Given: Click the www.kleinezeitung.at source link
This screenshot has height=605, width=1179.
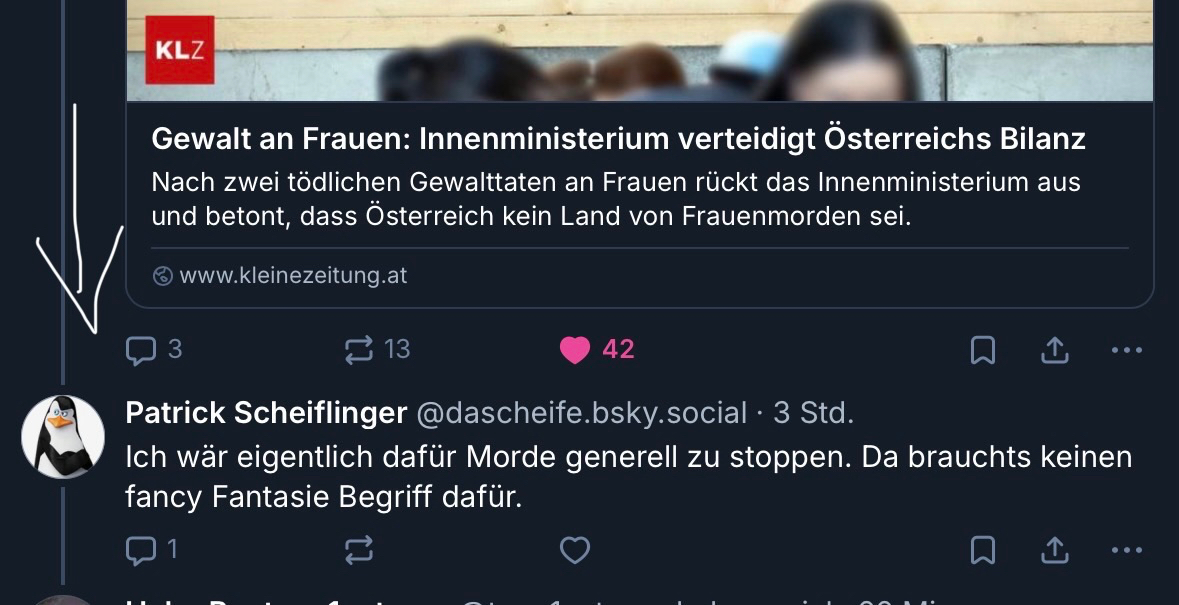Looking at the screenshot, I should [293, 275].
